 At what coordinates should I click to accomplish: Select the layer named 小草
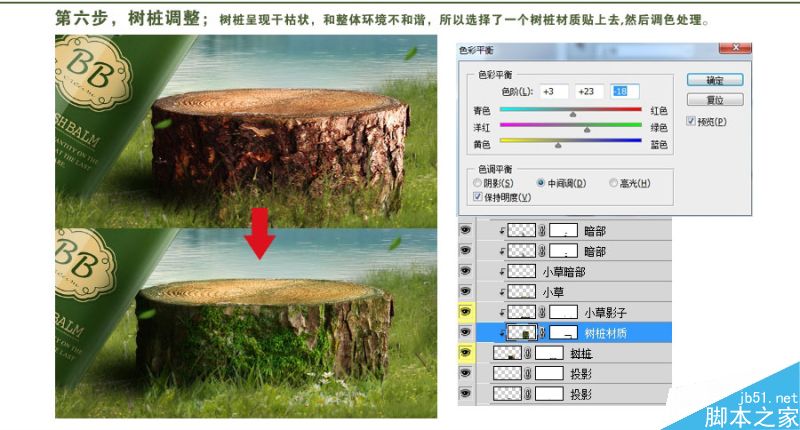coord(553,292)
